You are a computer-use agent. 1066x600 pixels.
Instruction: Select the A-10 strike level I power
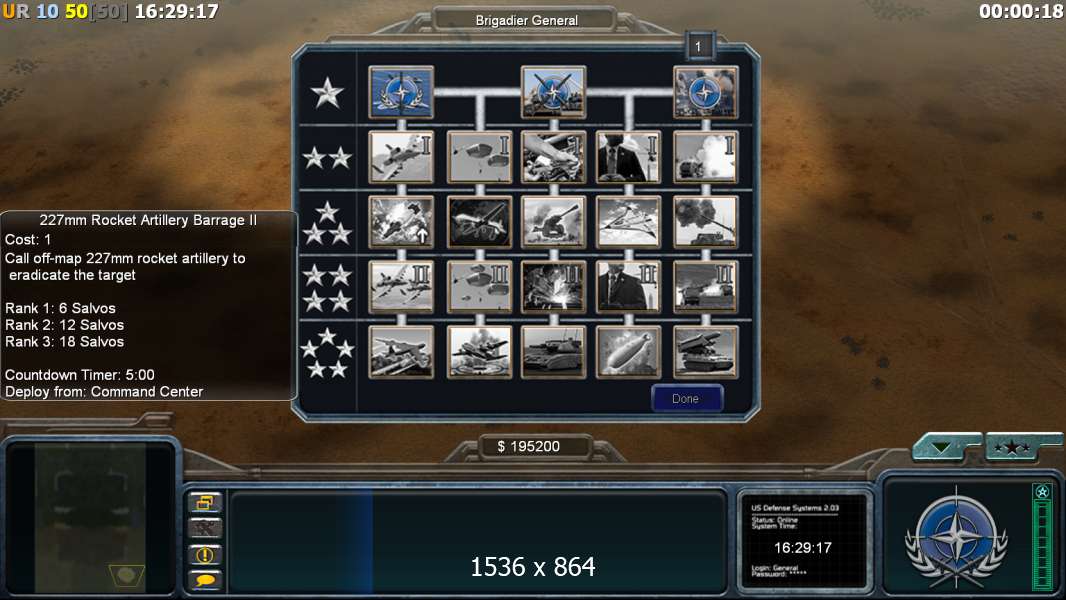click(x=401, y=158)
